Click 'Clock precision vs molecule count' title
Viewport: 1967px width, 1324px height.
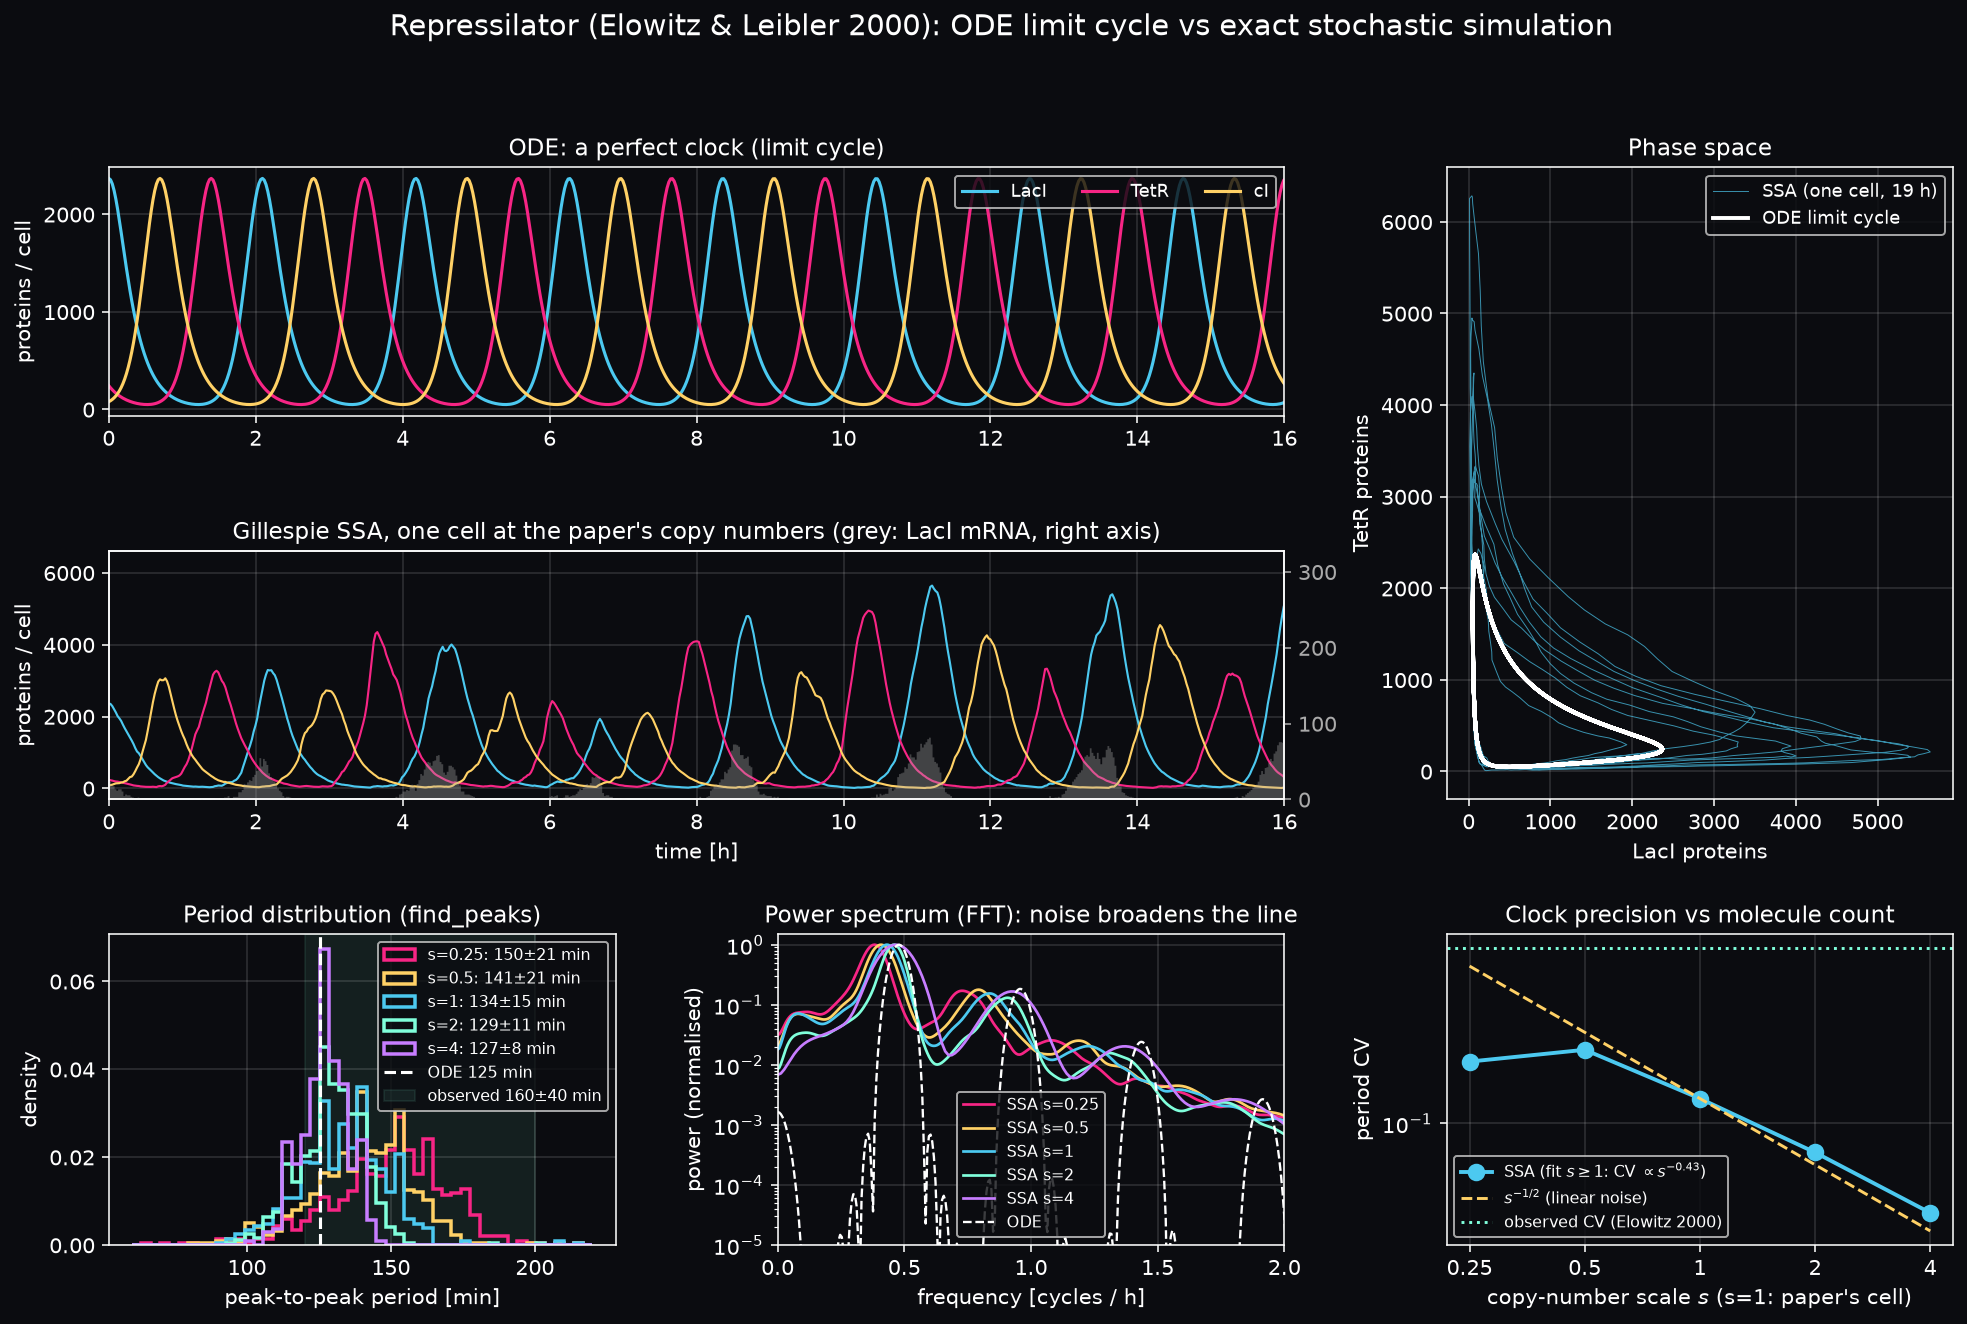(1699, 915)
